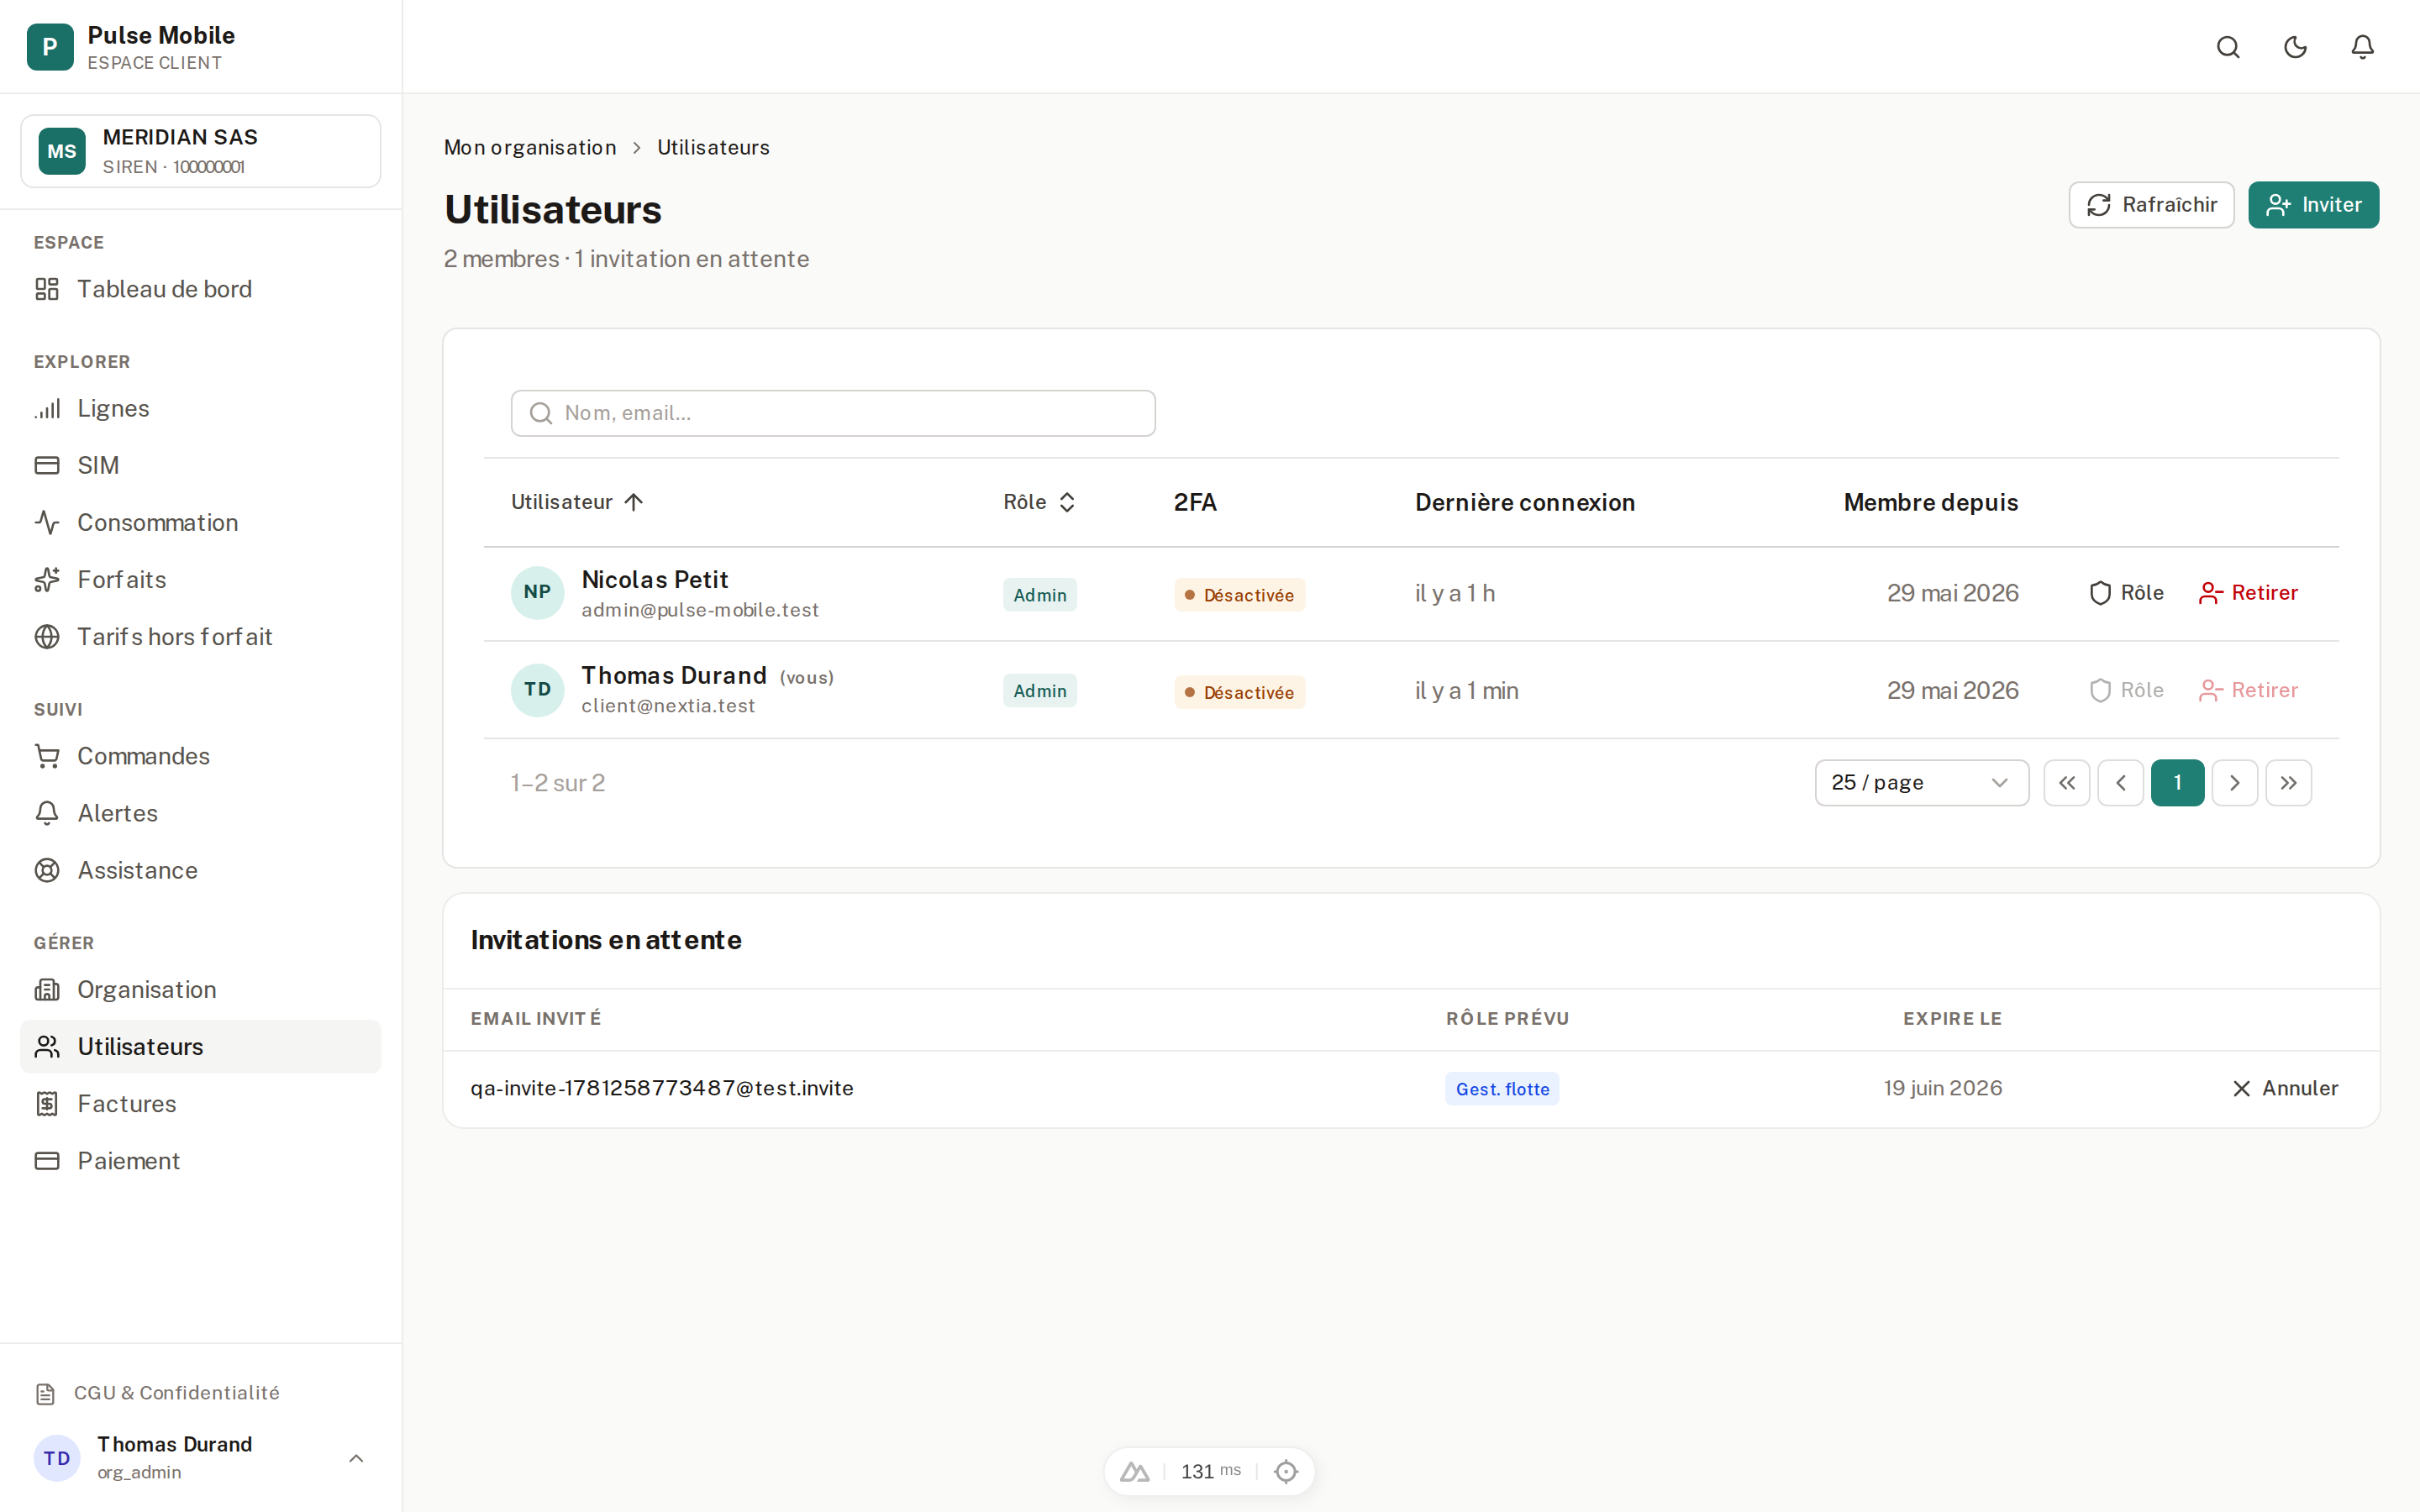The height and width of the screenshot is (1512, 2420).
Task: Click the 19 juin 2026 expiry date
Action: [1943, 1088]
